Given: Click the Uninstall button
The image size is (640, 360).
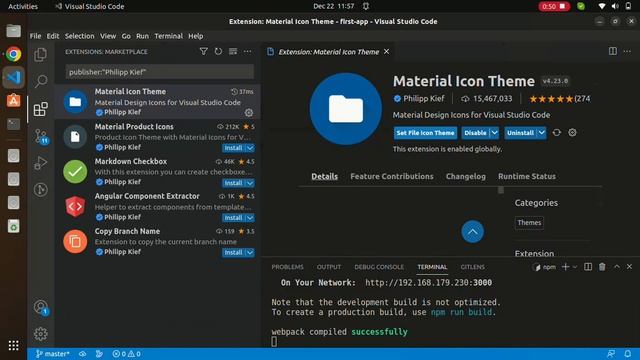Looking at the screenshot, I should 520,133.
